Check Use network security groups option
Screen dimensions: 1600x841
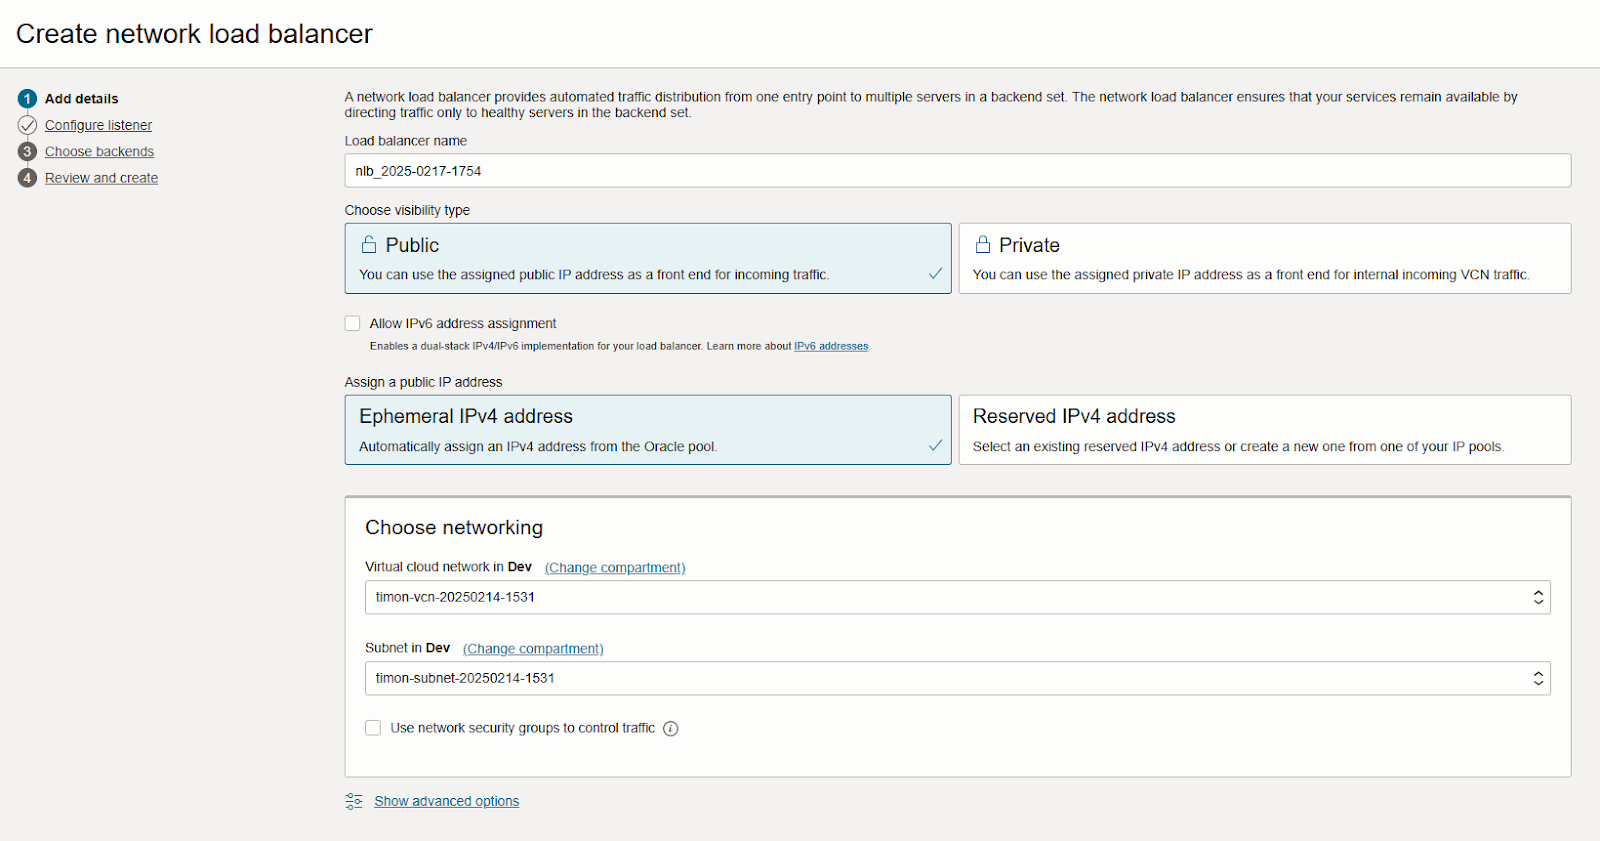click(x=373, y=728)
